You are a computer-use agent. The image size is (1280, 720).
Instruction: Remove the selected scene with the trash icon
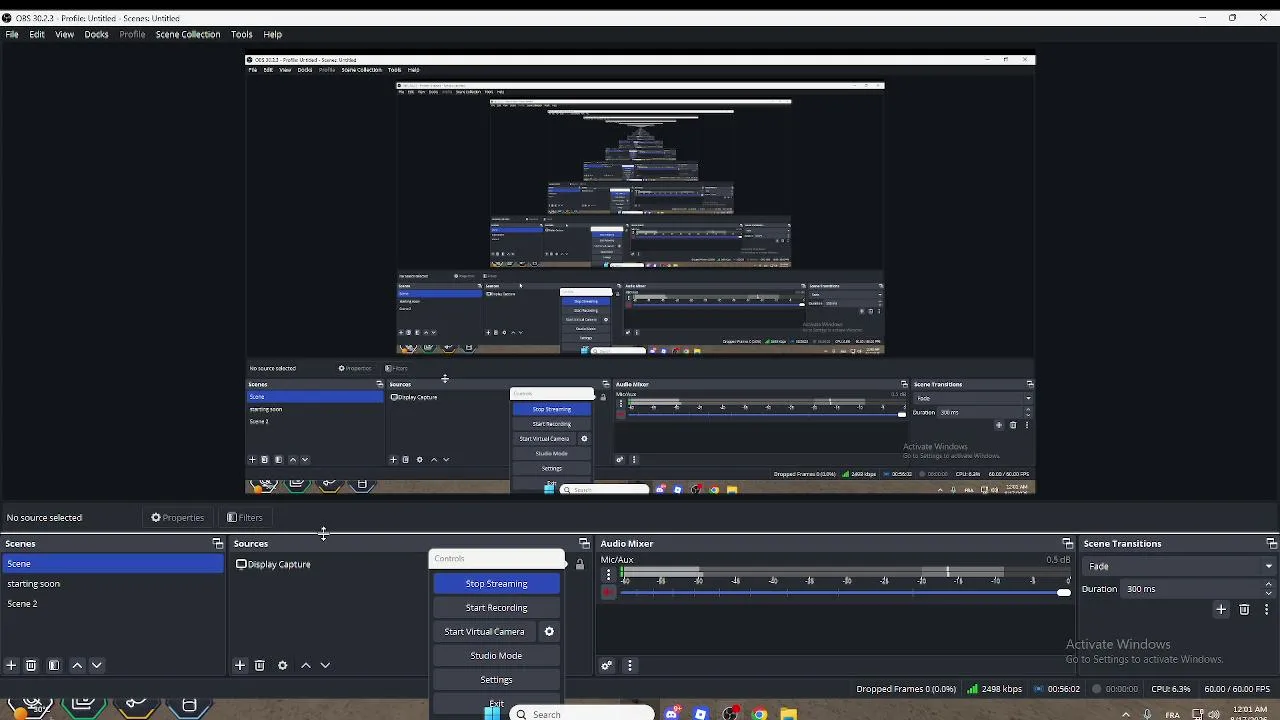tap(31, 666)
